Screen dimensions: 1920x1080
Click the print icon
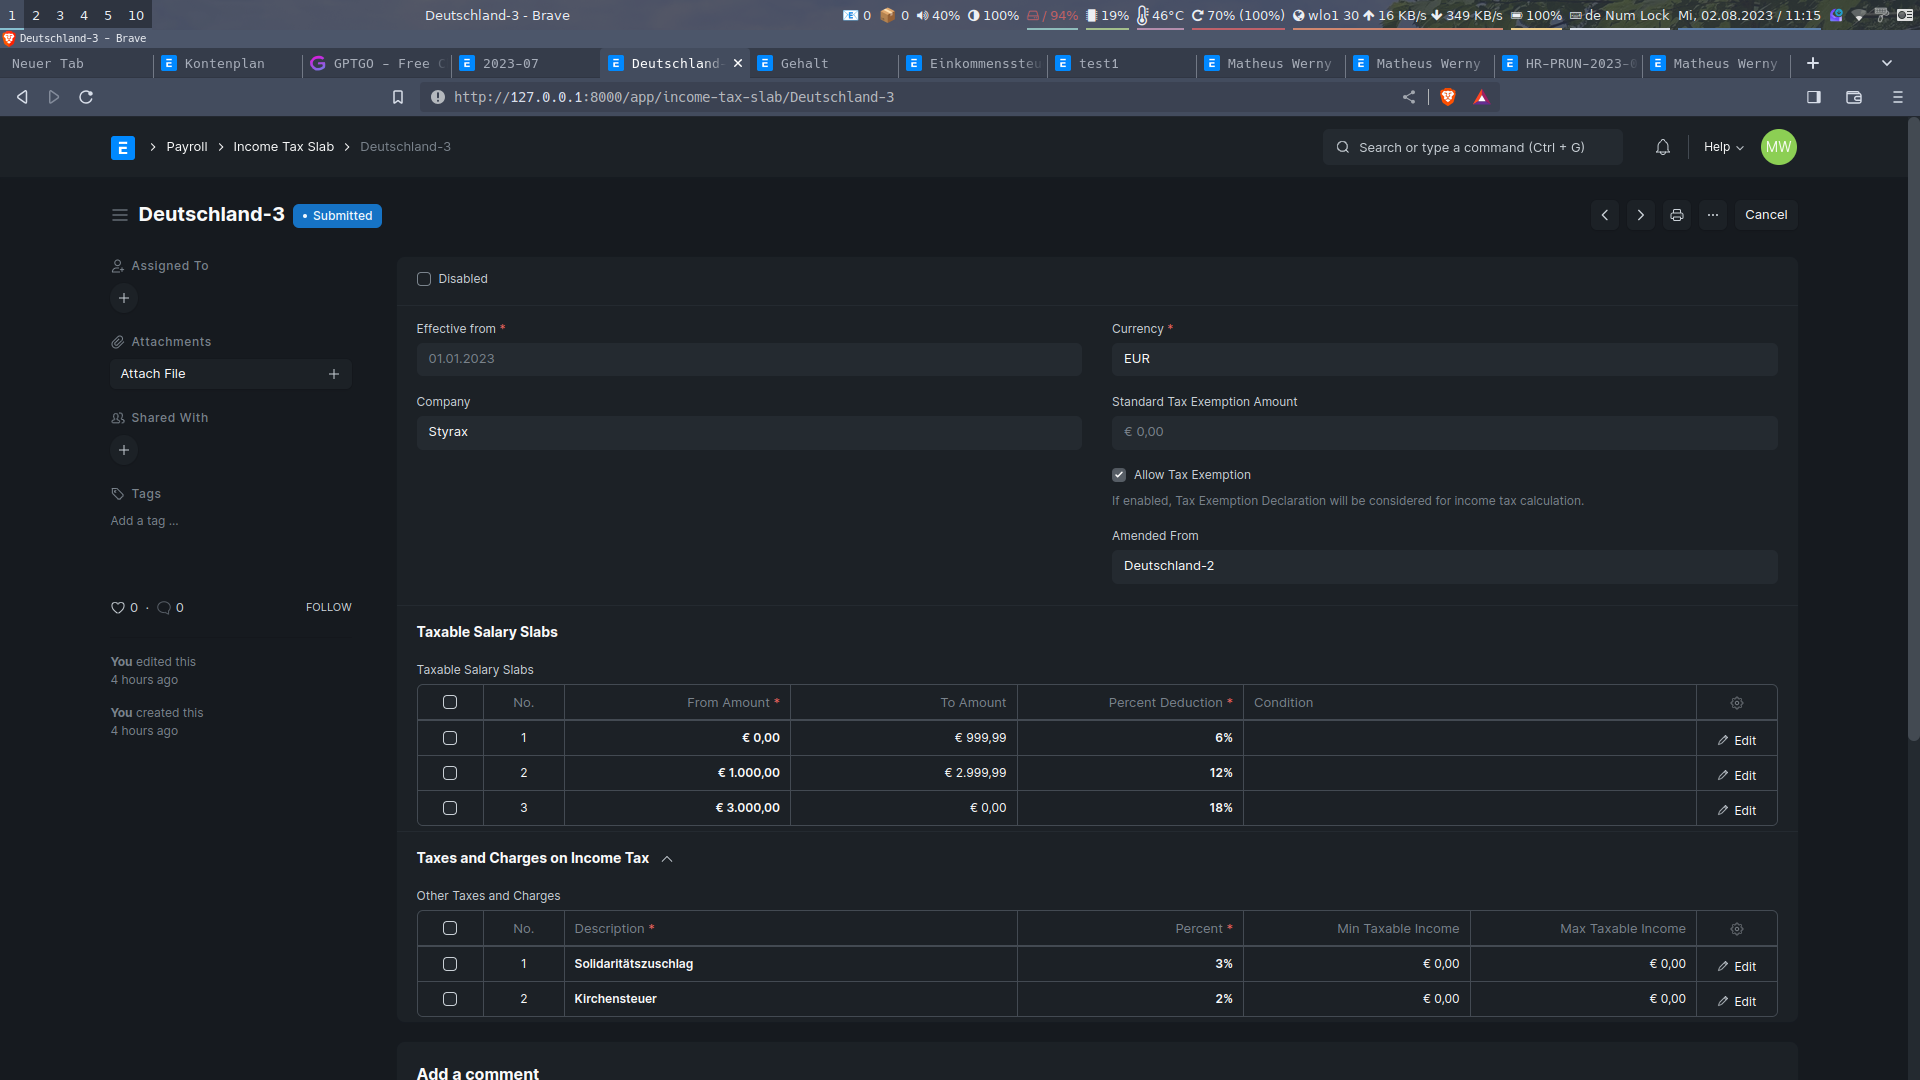point(1676,214)
